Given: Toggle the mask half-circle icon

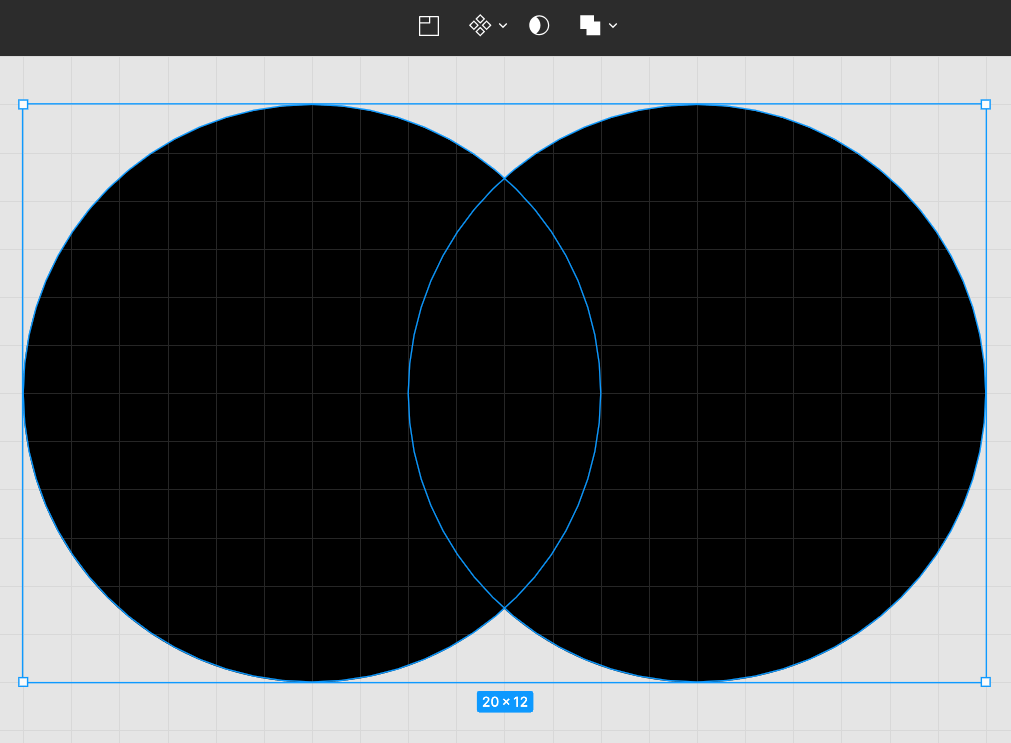Looking at the screenshot, I should (x=539, y=26).
